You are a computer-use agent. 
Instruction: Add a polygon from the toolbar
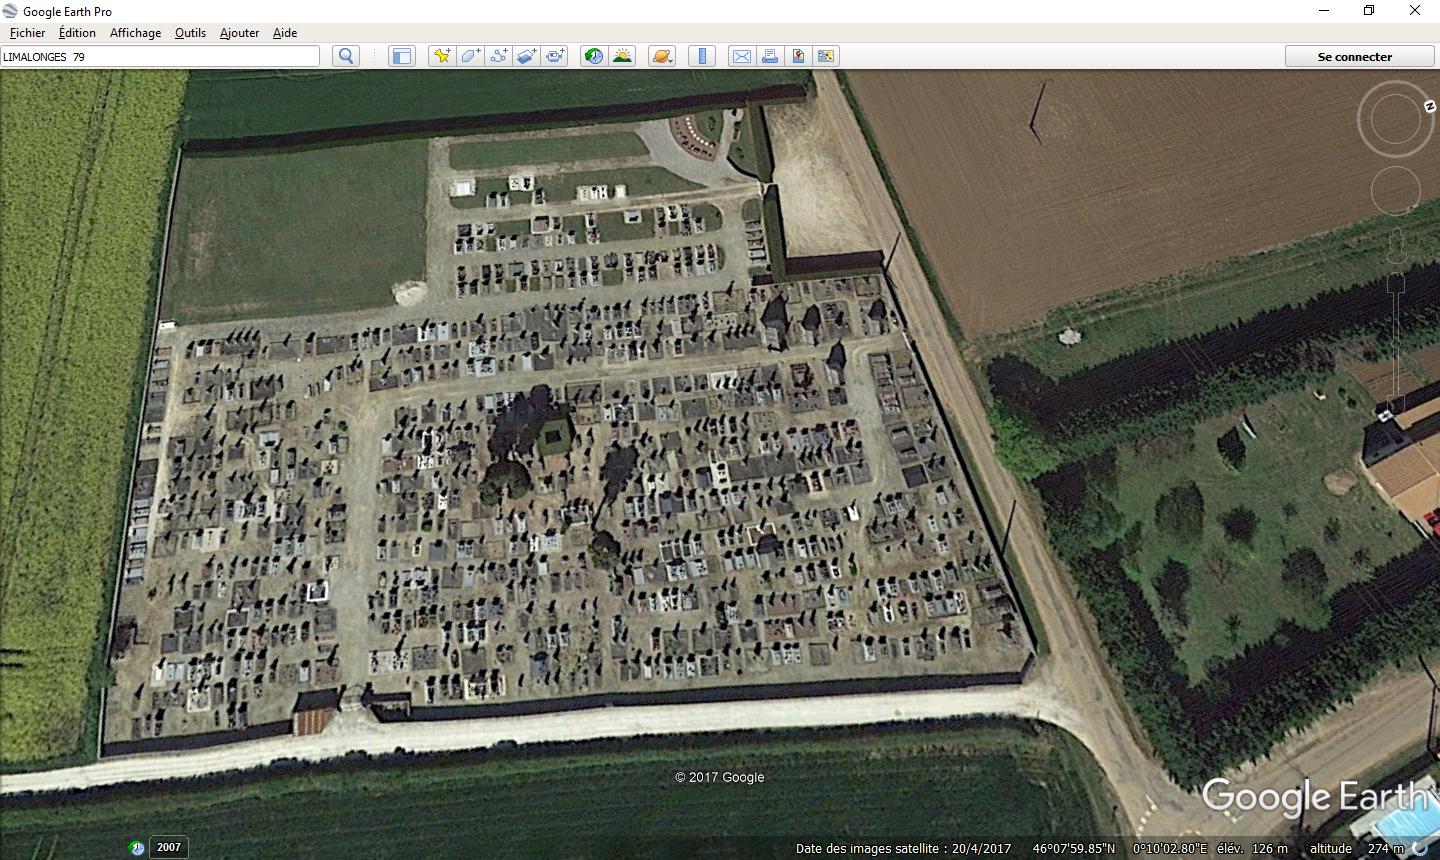(470, 56)
